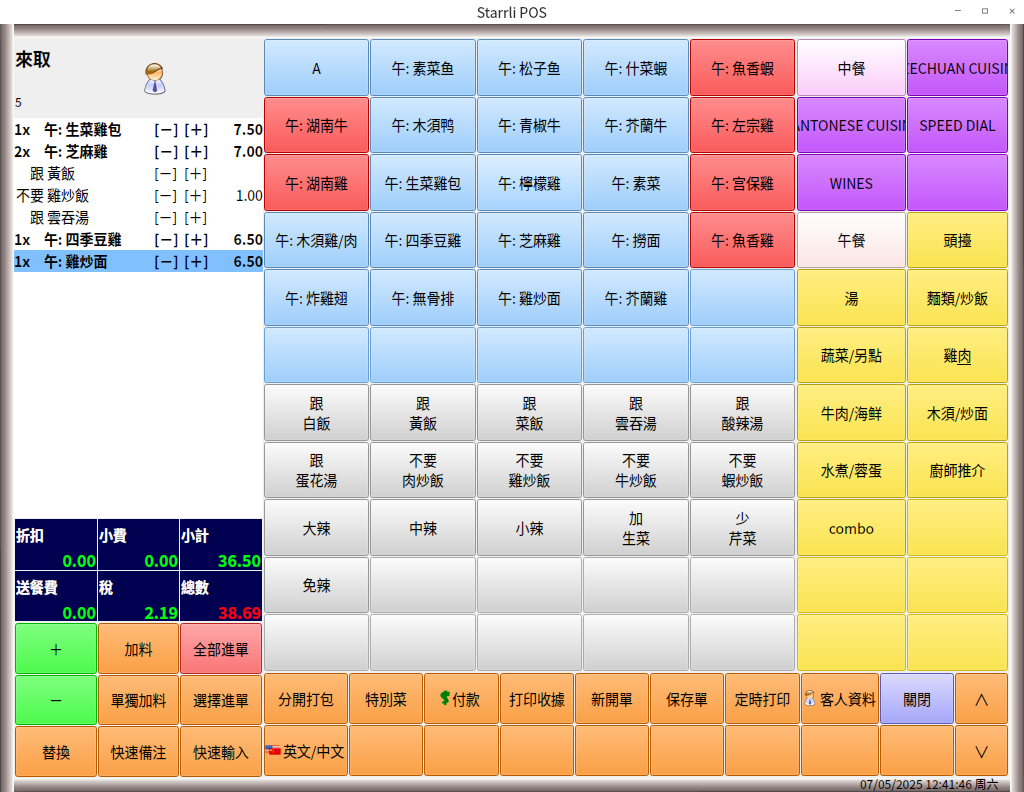
Task: Switch language with the 英文/中文 flag button
Action: pyautogui.click(x=305, y=751)
